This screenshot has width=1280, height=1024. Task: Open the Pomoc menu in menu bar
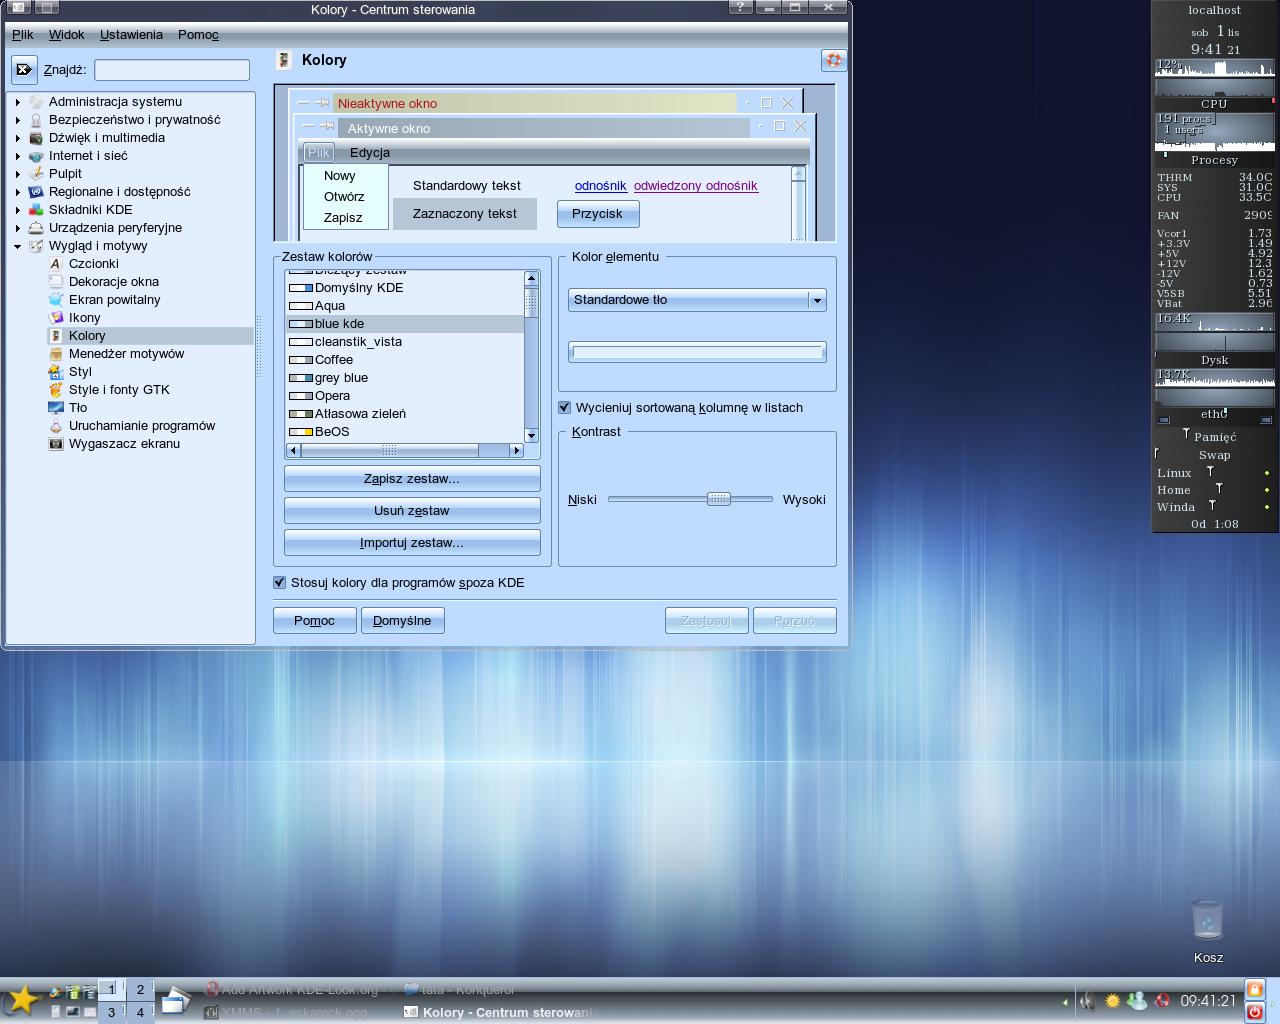click(198, 35)
